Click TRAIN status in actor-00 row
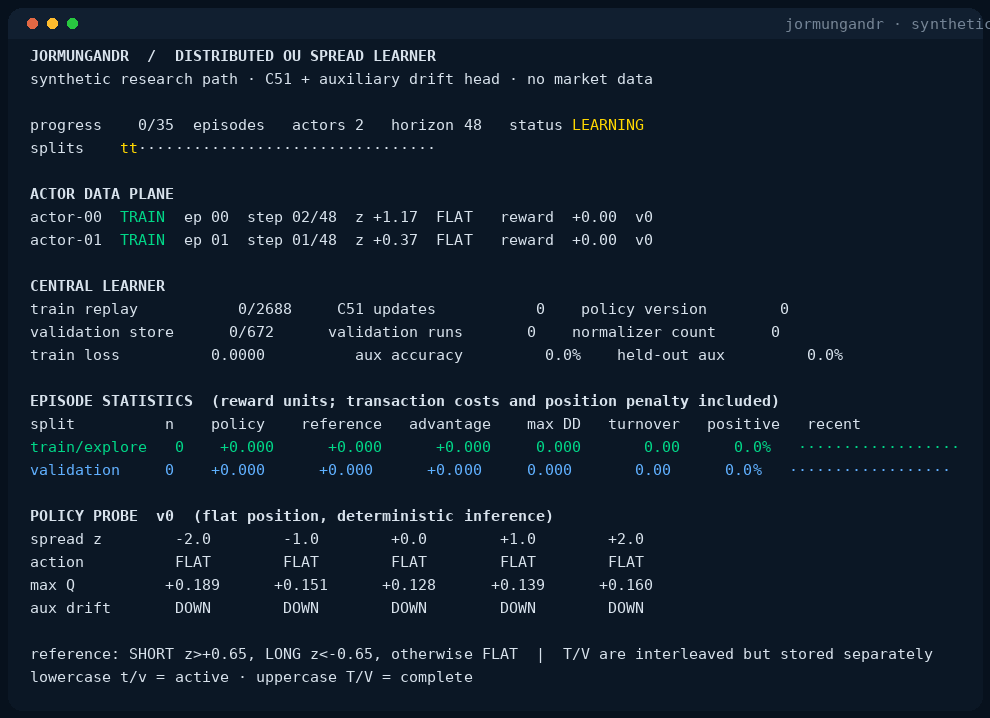990x718 pixels. (x=142, y=217)
